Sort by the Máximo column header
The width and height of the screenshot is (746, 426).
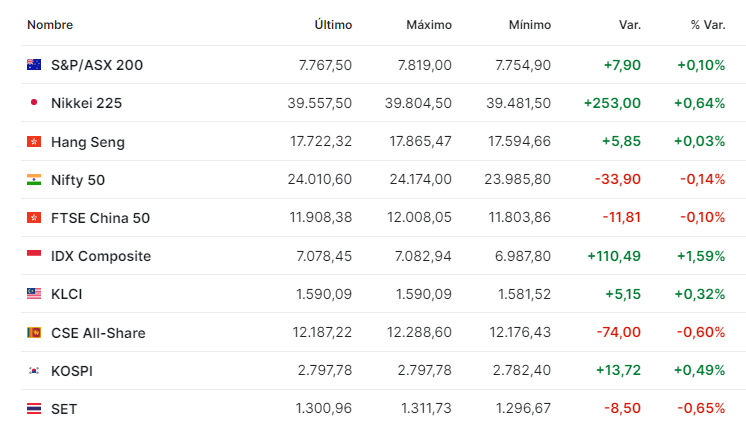(429, 25)
